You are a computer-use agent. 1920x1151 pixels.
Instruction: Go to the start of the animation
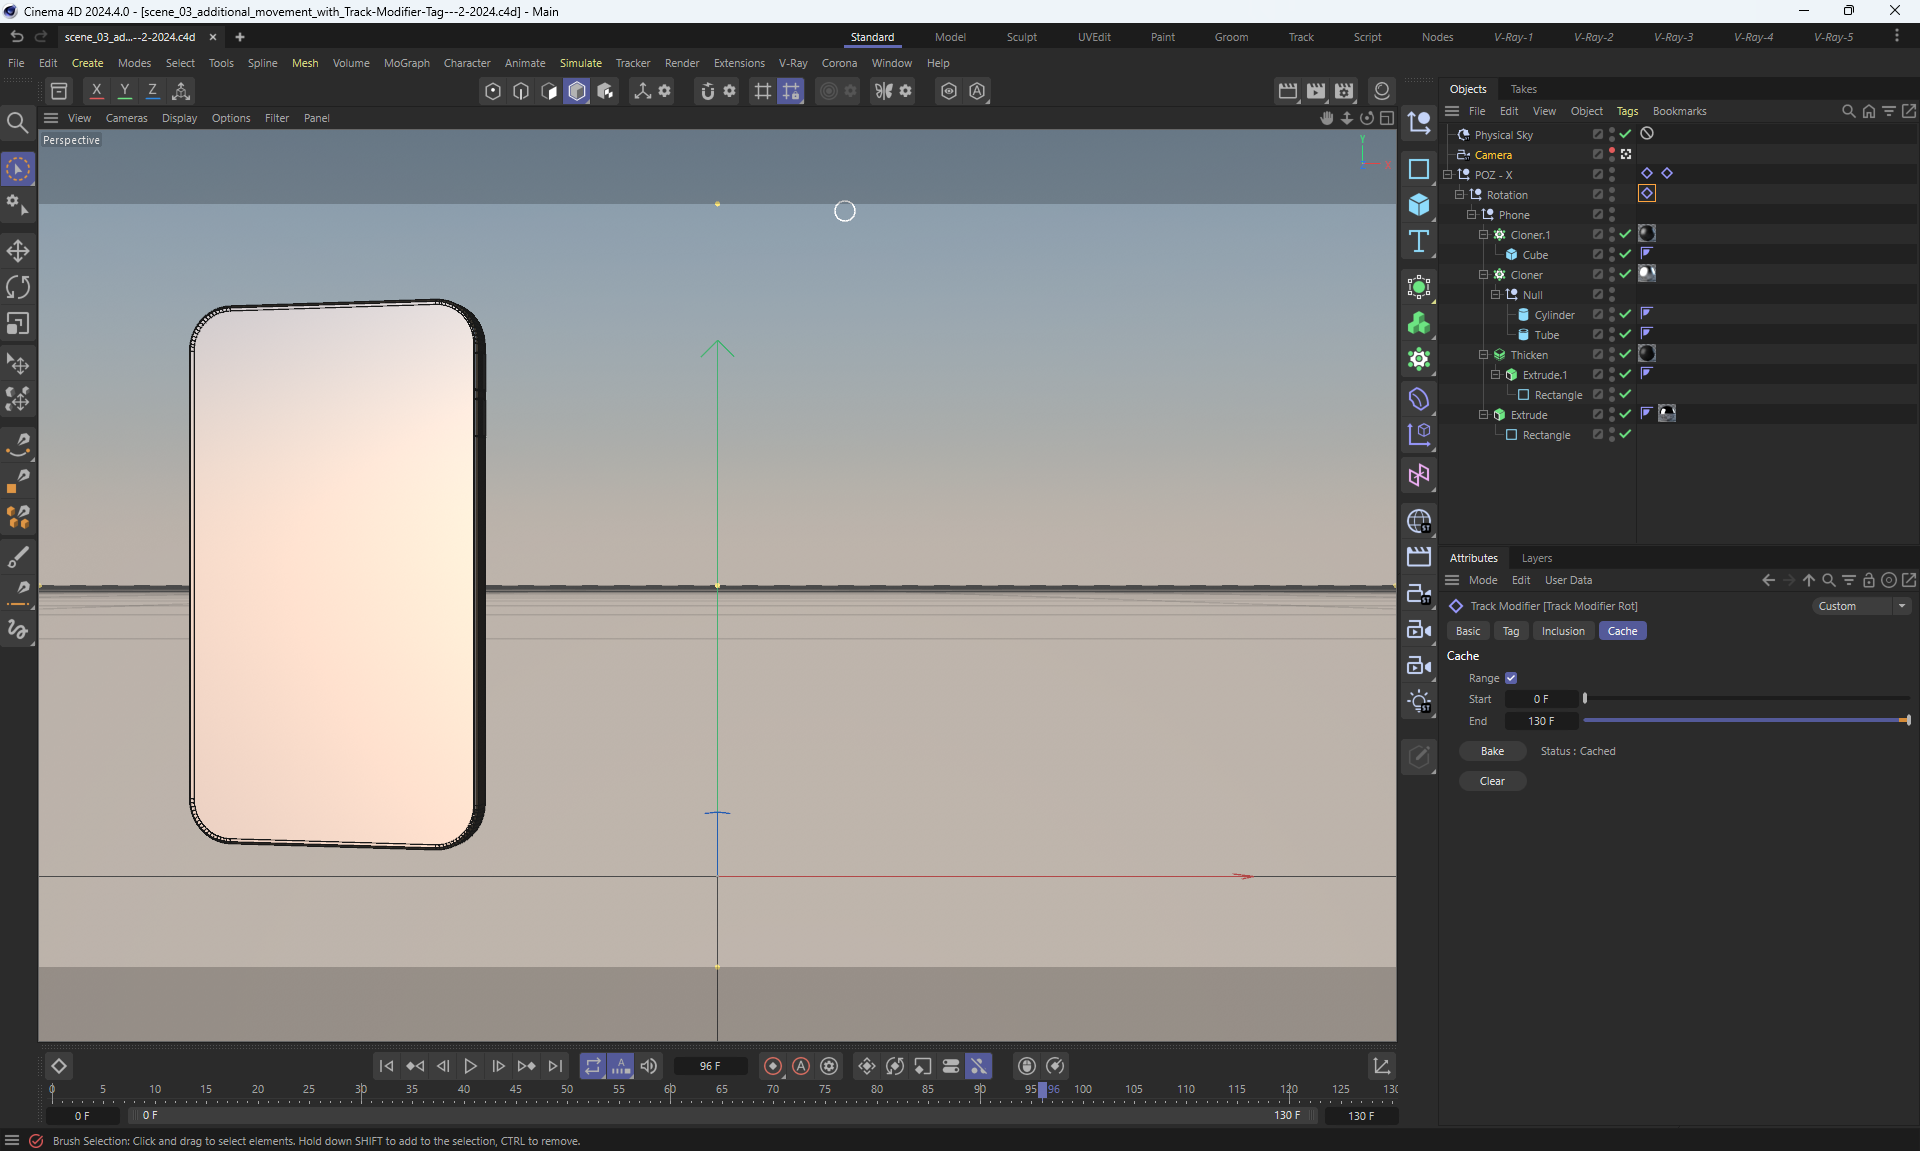[x=386, y=1066]
